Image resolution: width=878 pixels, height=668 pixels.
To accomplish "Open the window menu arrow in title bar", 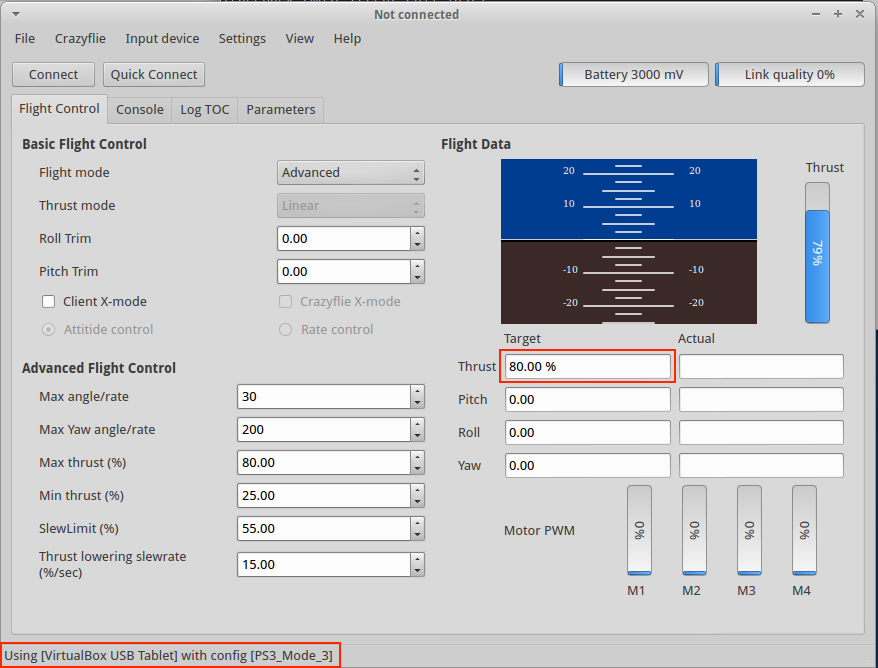I will point(15,14).
